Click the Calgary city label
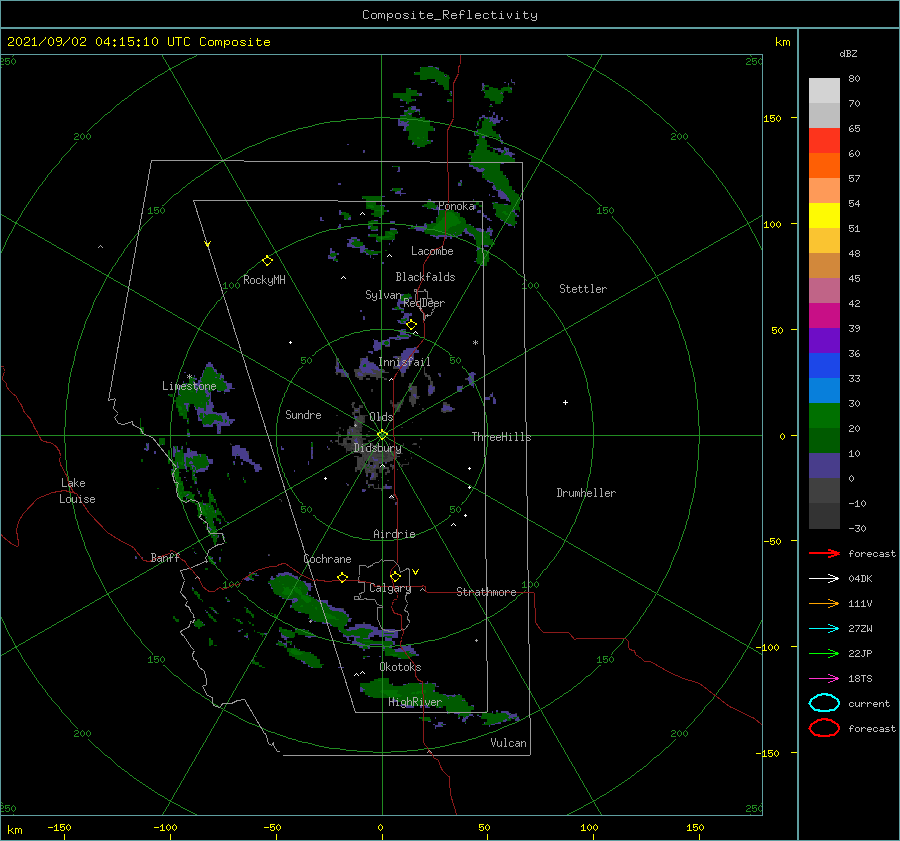 click(390, 588)
